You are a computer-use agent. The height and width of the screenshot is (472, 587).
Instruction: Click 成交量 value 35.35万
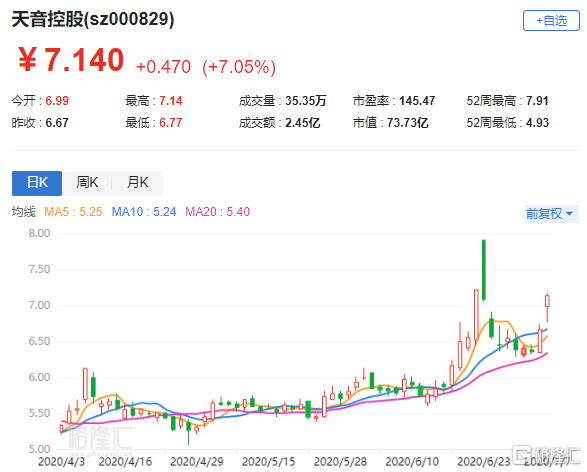(306, 101)
